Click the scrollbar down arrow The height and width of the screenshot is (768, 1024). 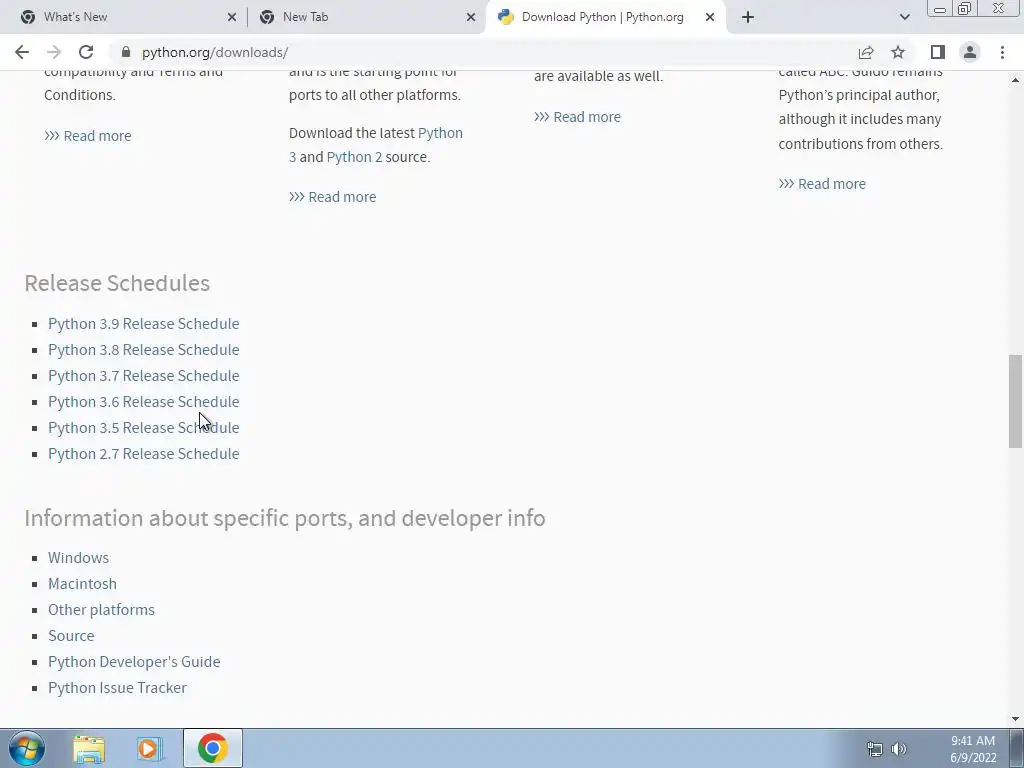(x=1015, y=719)
